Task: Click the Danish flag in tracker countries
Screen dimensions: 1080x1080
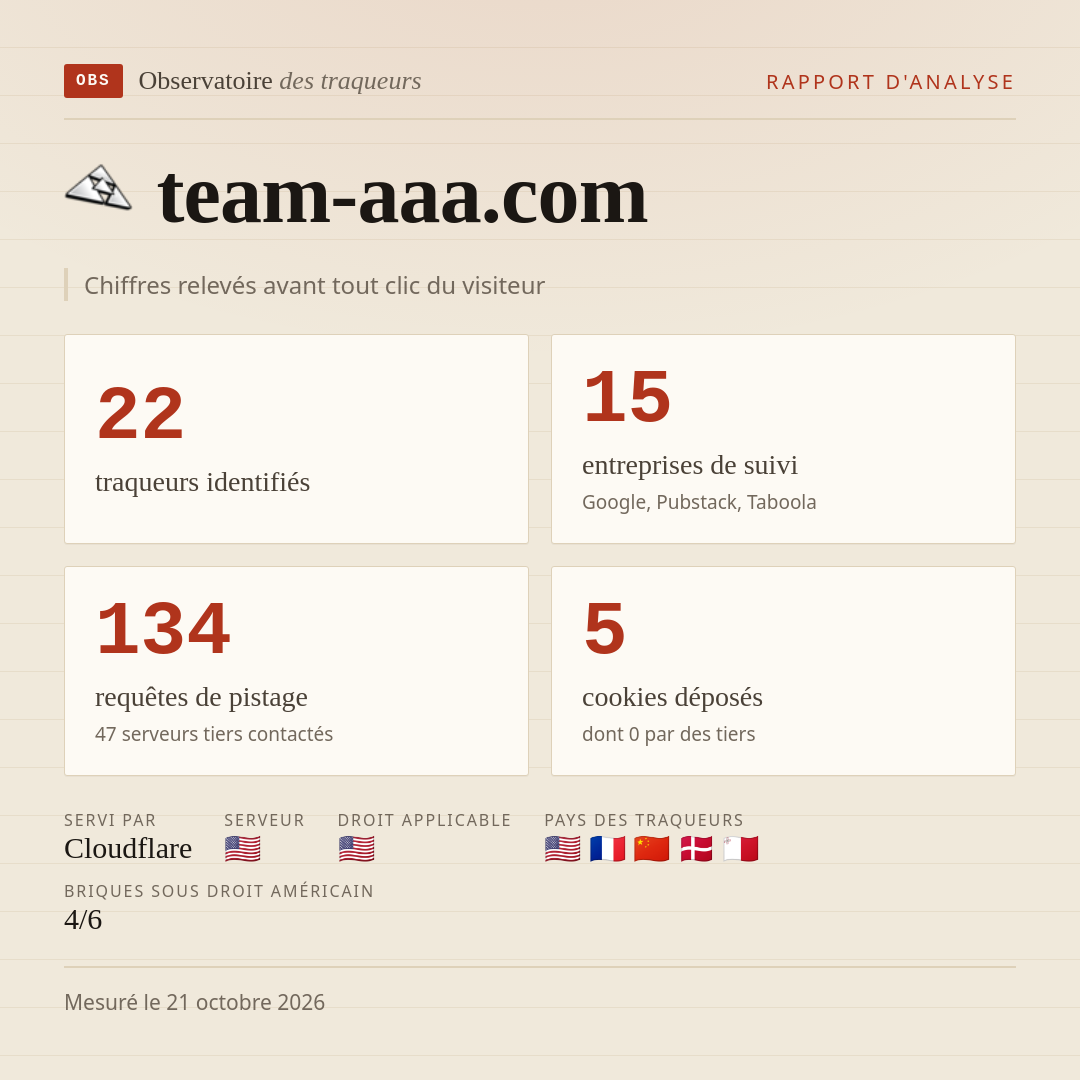Action: (x=696, y=849)
